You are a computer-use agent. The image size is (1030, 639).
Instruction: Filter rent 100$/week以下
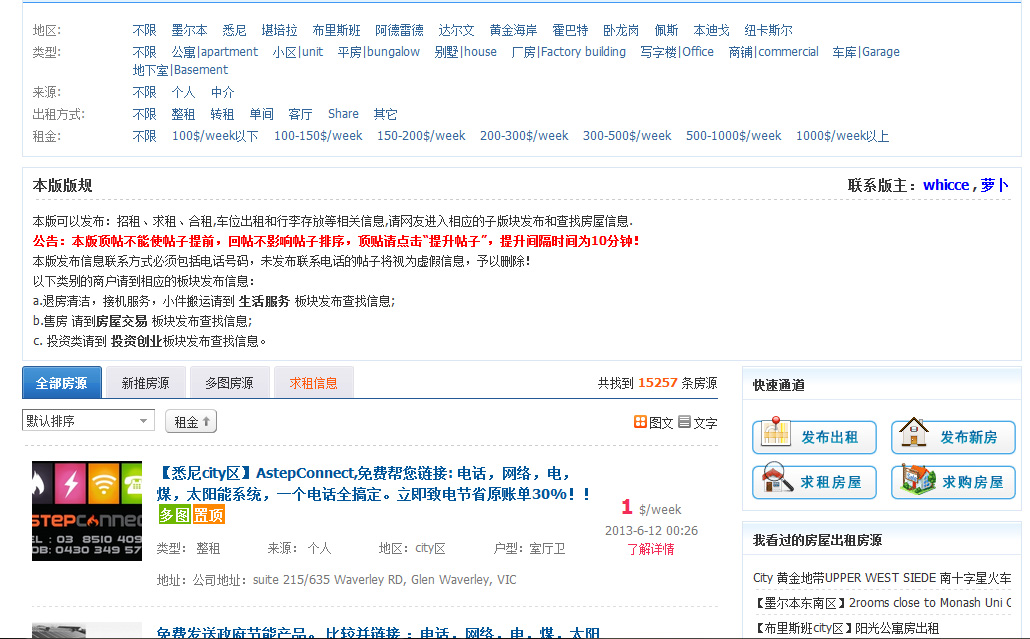click(215, 136)
